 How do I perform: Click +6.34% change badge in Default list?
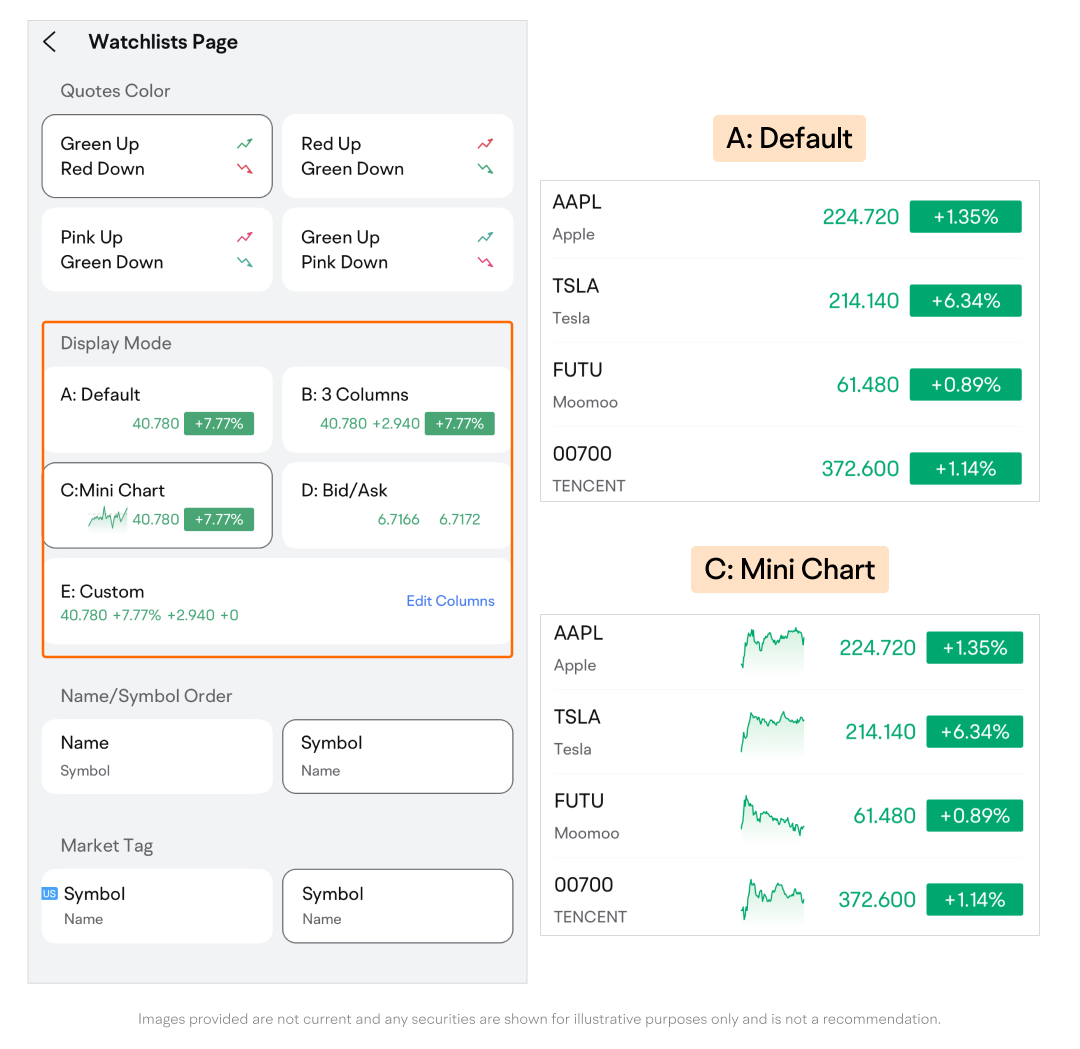[965, 301]
